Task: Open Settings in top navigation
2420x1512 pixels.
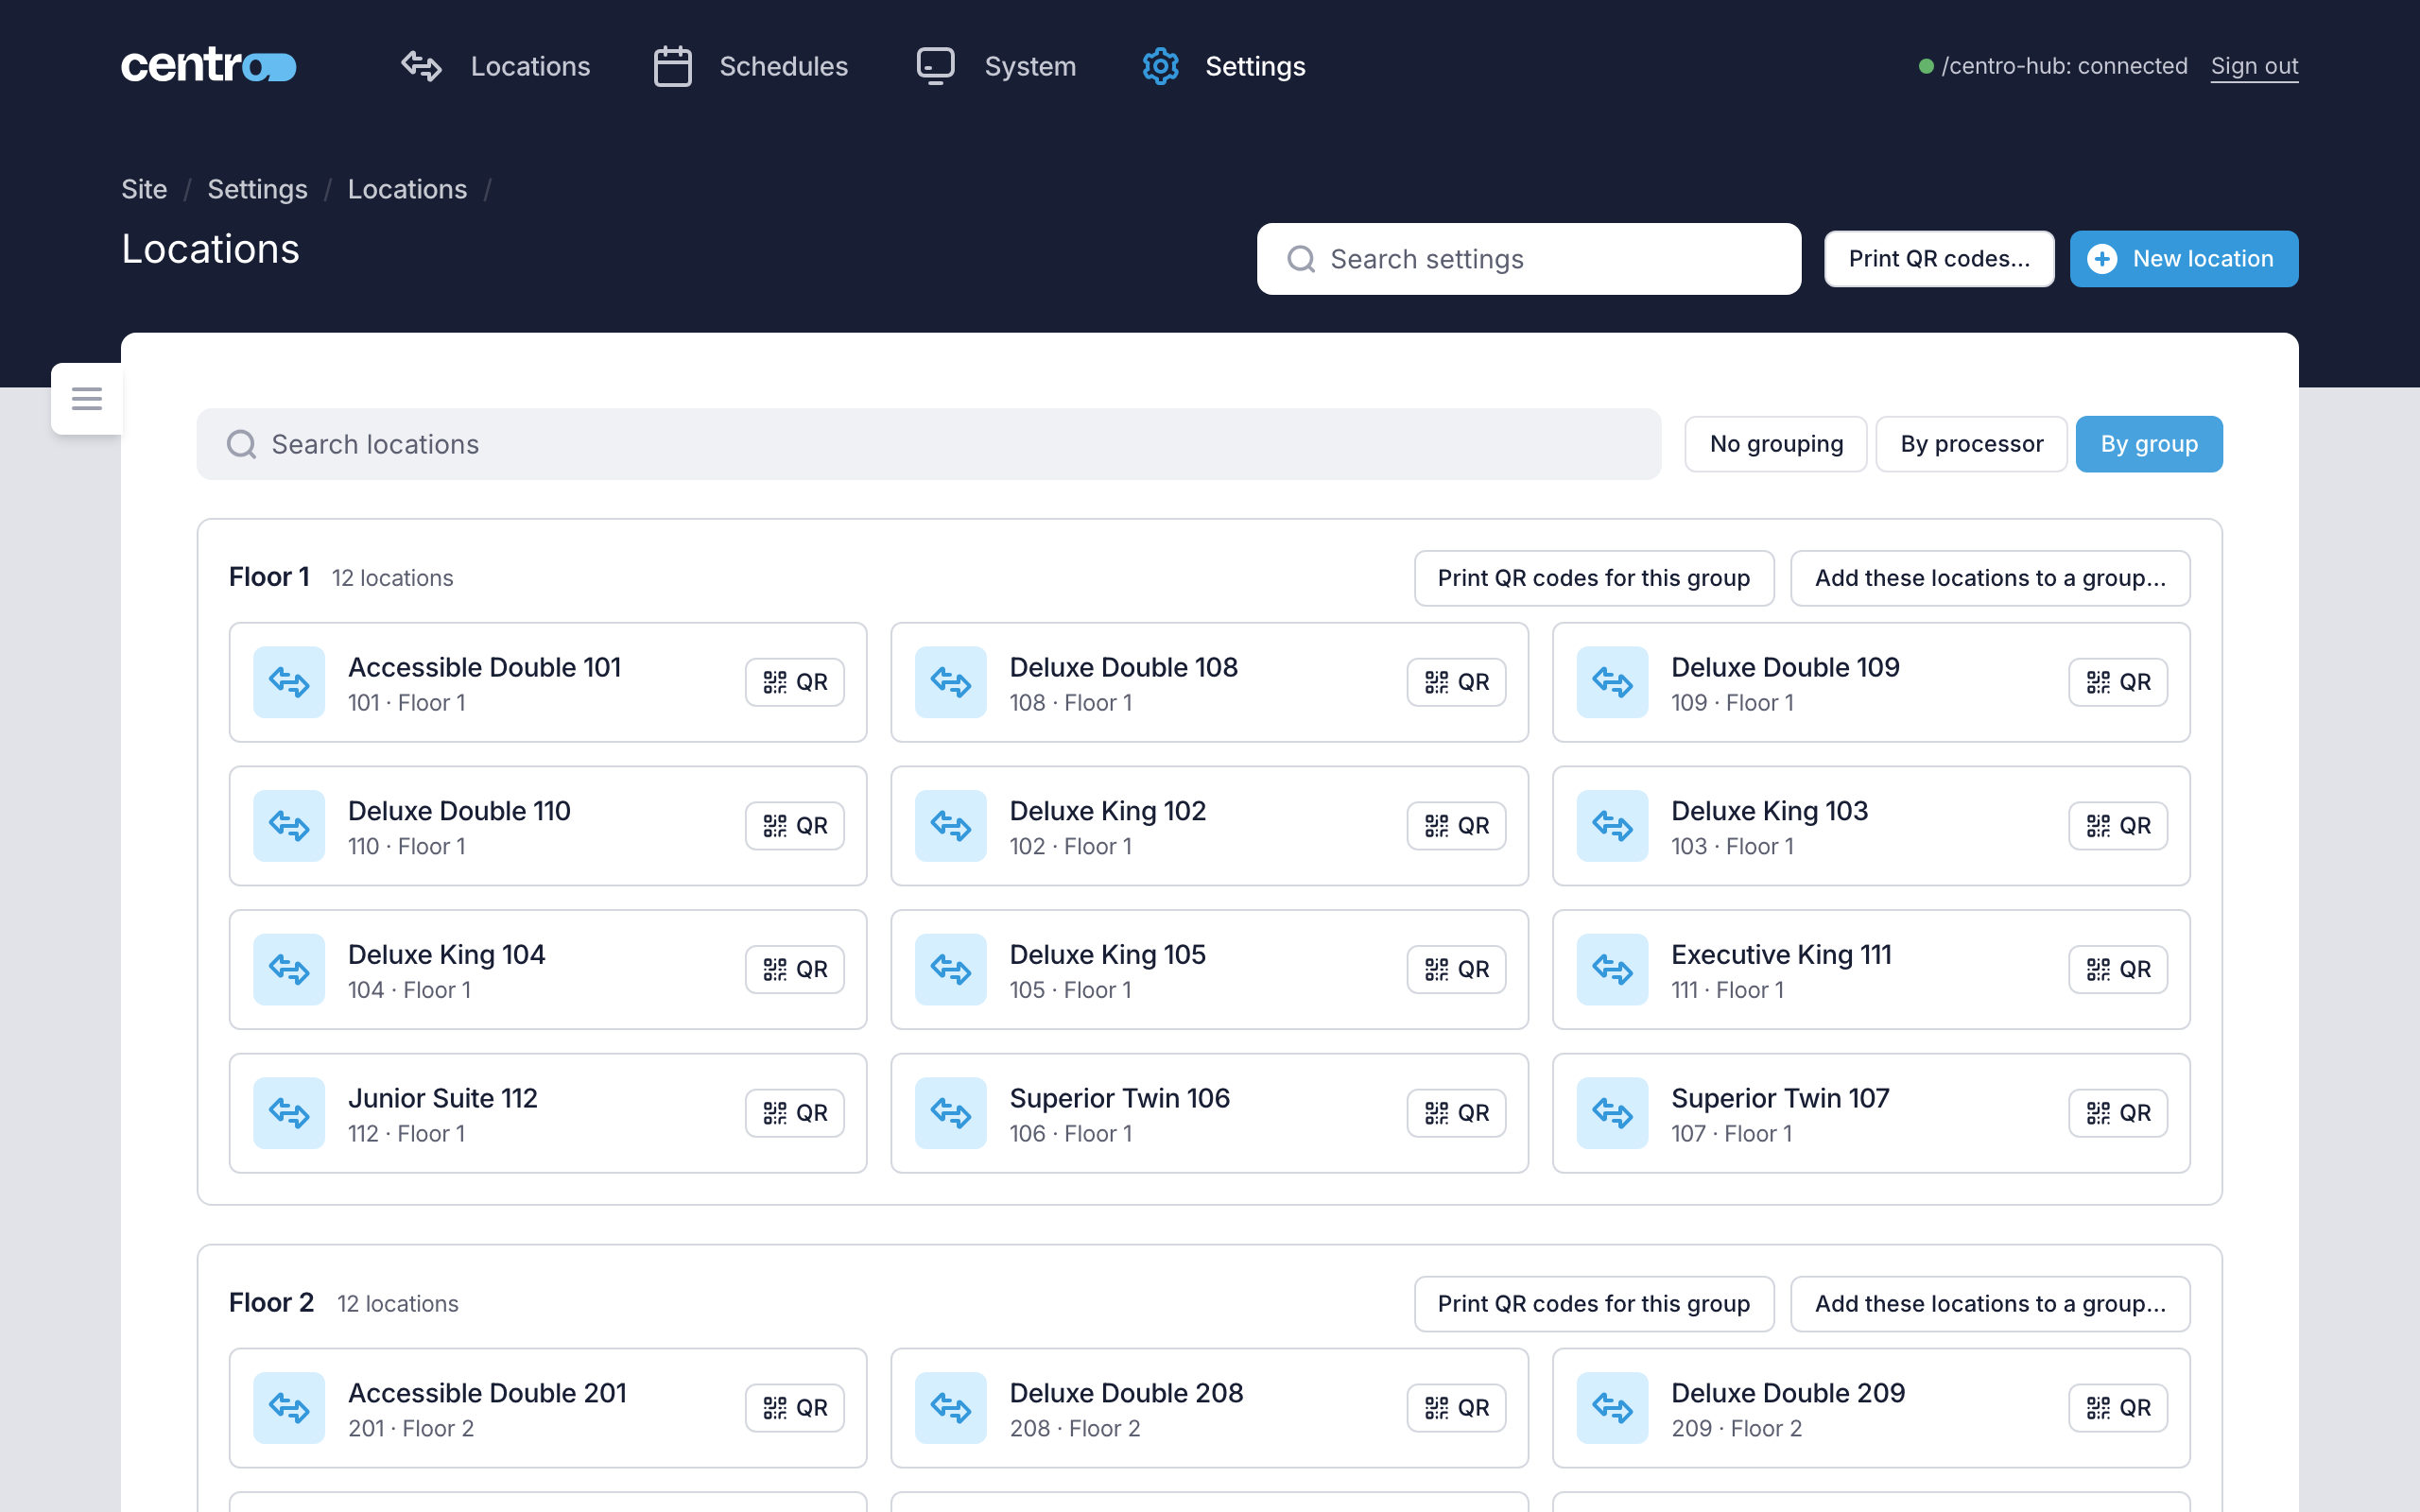Action: tap(1224, 66)
